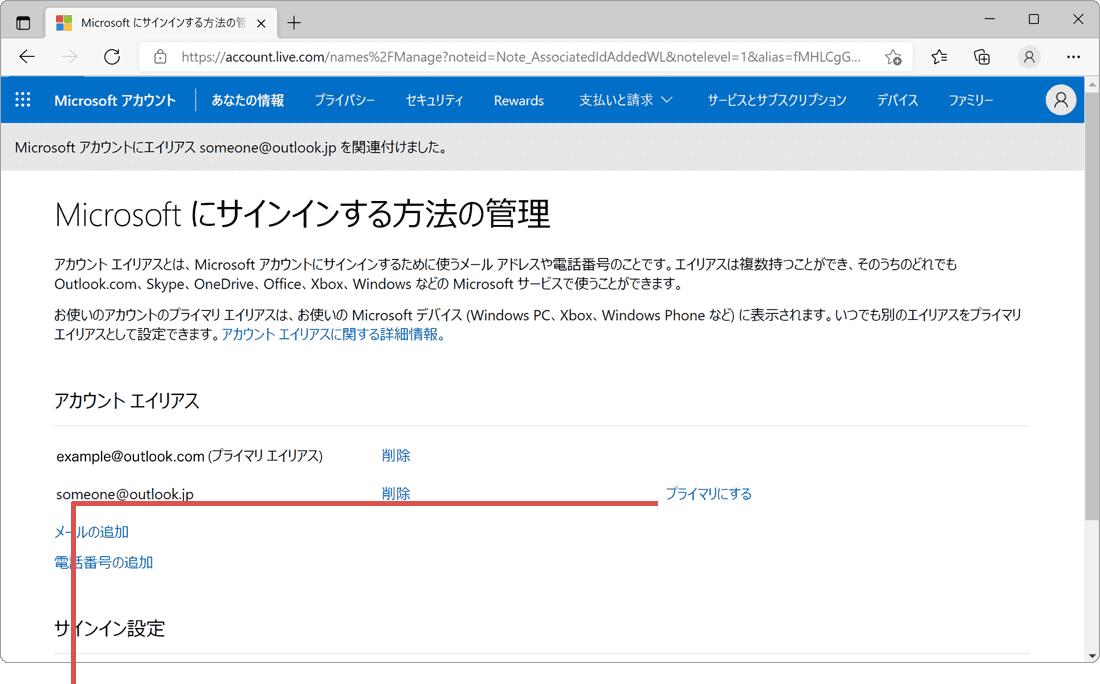
Task: Make someone@outlook.jp the primary alias
Action: (x=709, y=493)
